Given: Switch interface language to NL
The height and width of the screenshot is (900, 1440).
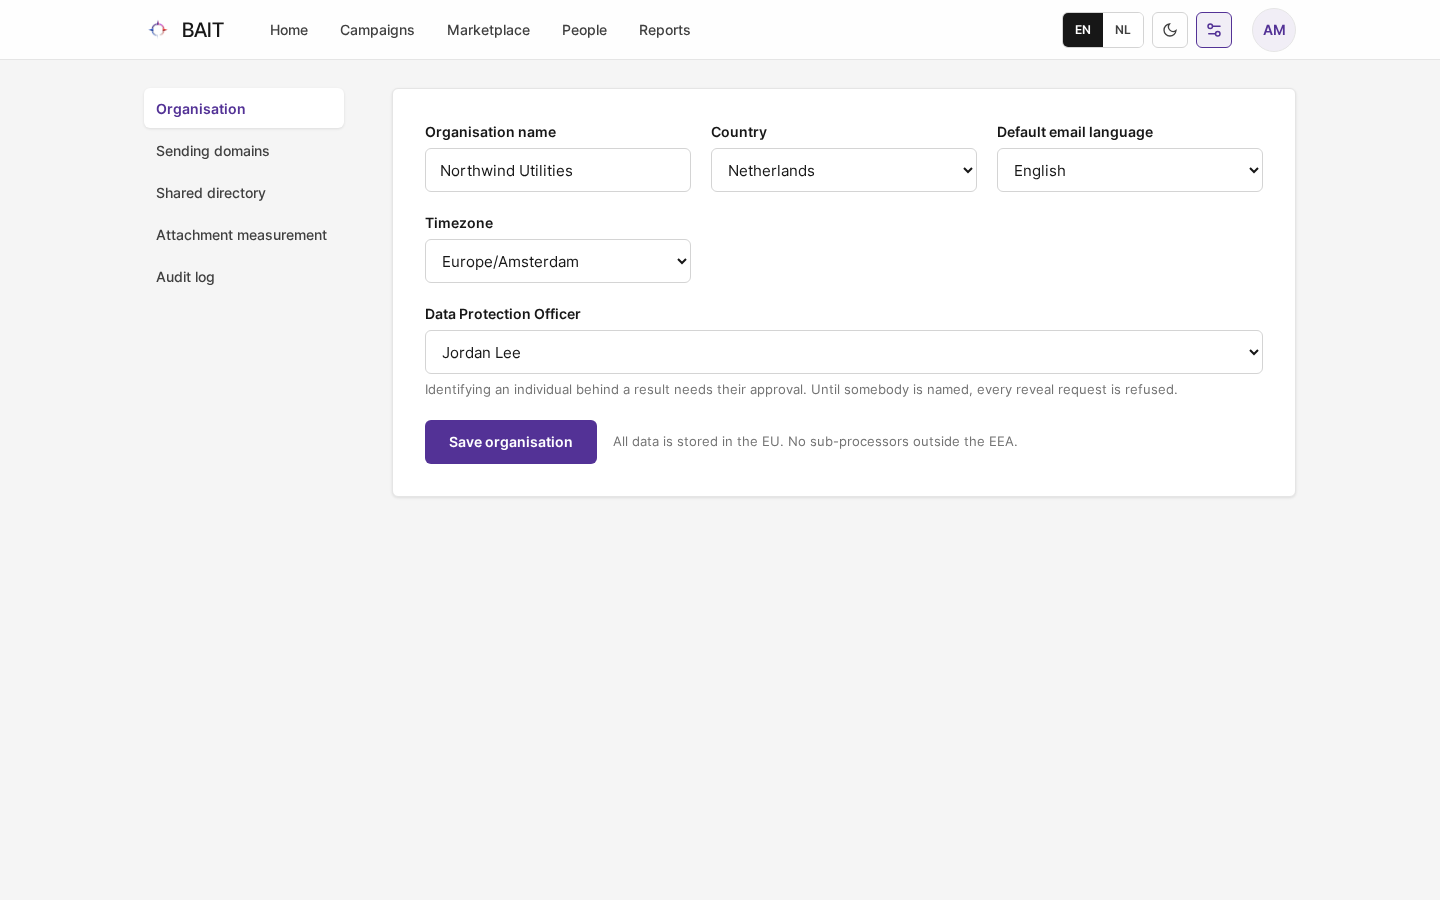Looking at the screenshot, I should coord(1123,30).
